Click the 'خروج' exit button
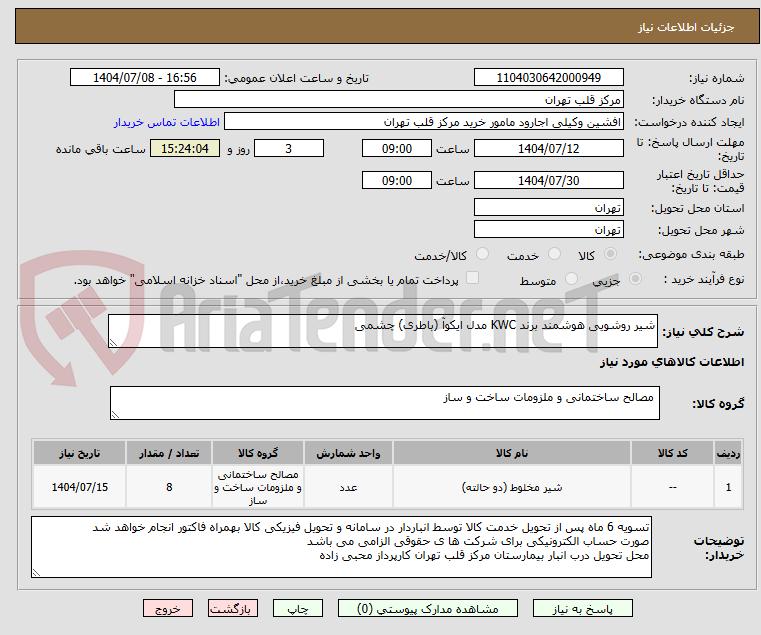The image size is (761, 635). (167, 608)
